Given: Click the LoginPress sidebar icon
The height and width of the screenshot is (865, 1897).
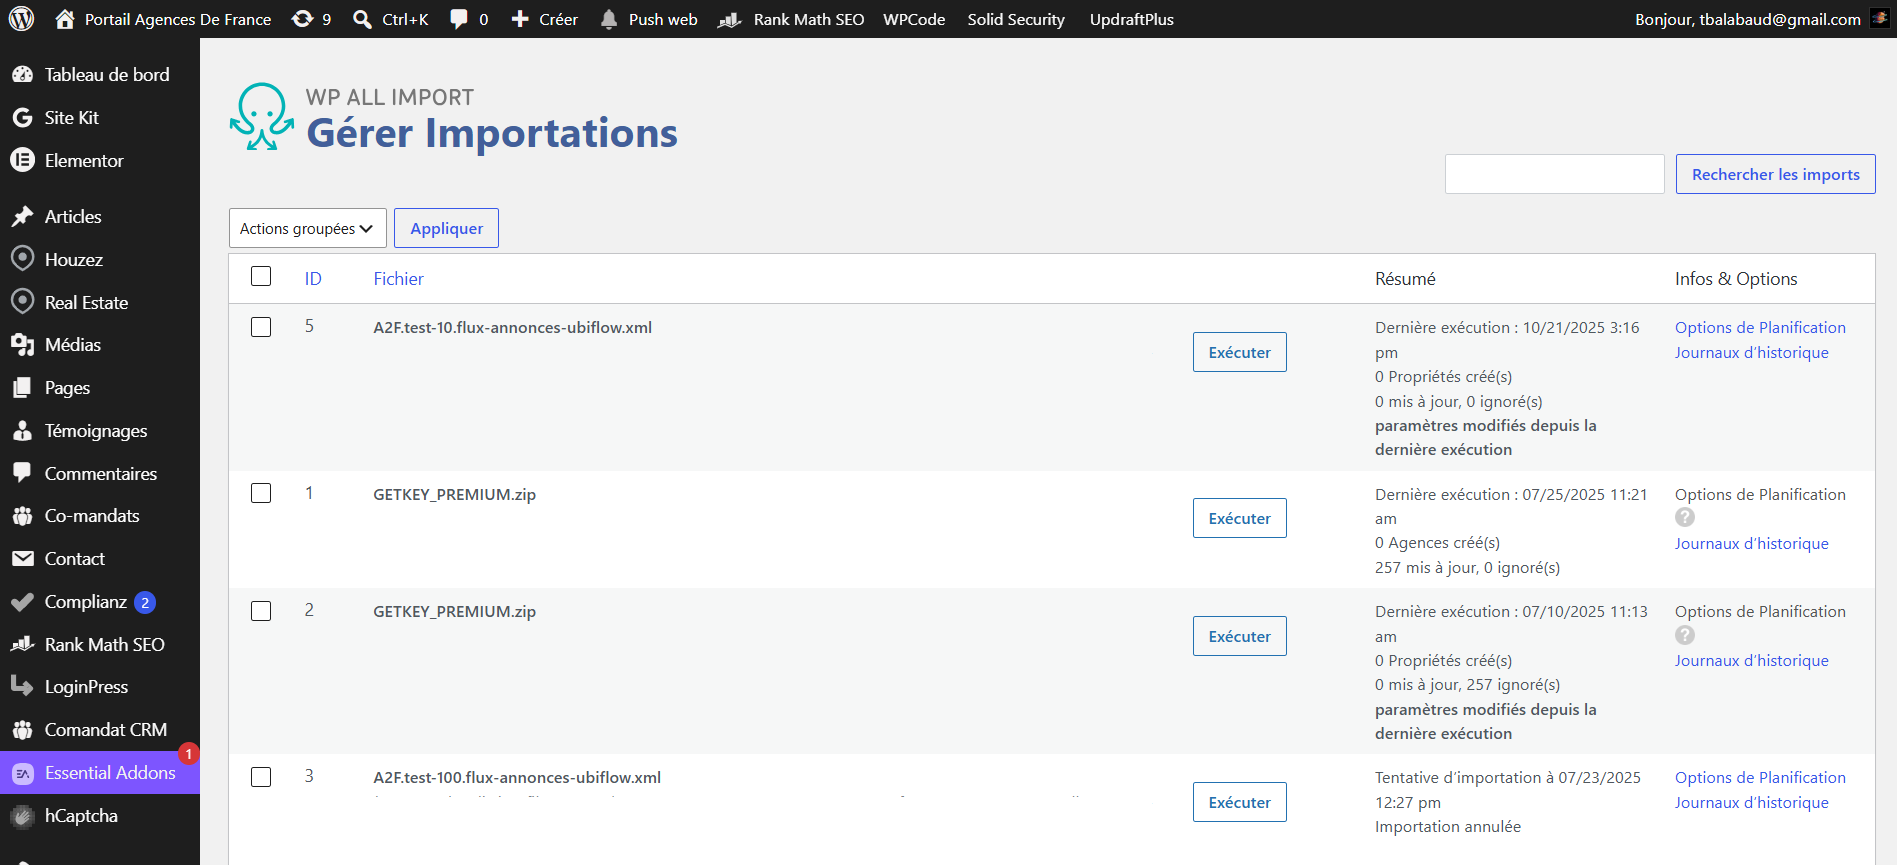Looking at the screenshot, I should point(22,686).
